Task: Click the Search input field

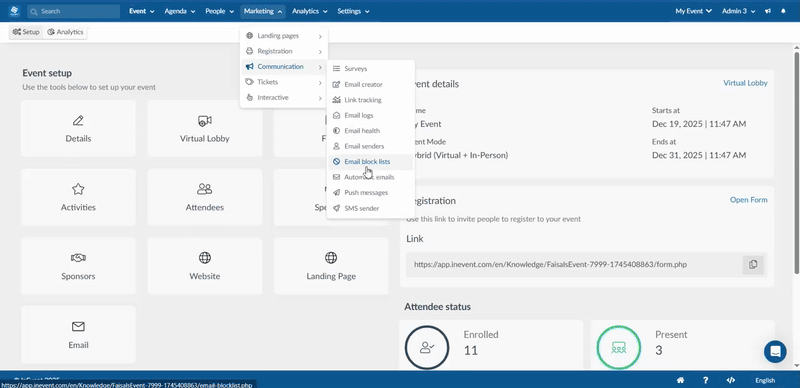Action: pyautogui.click(x=73, y=11)
